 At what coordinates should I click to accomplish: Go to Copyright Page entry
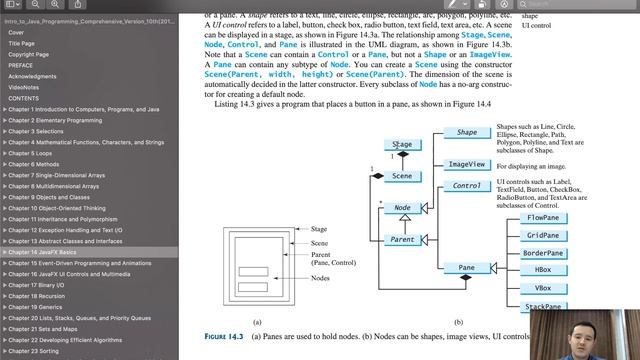tap(29, 54)
